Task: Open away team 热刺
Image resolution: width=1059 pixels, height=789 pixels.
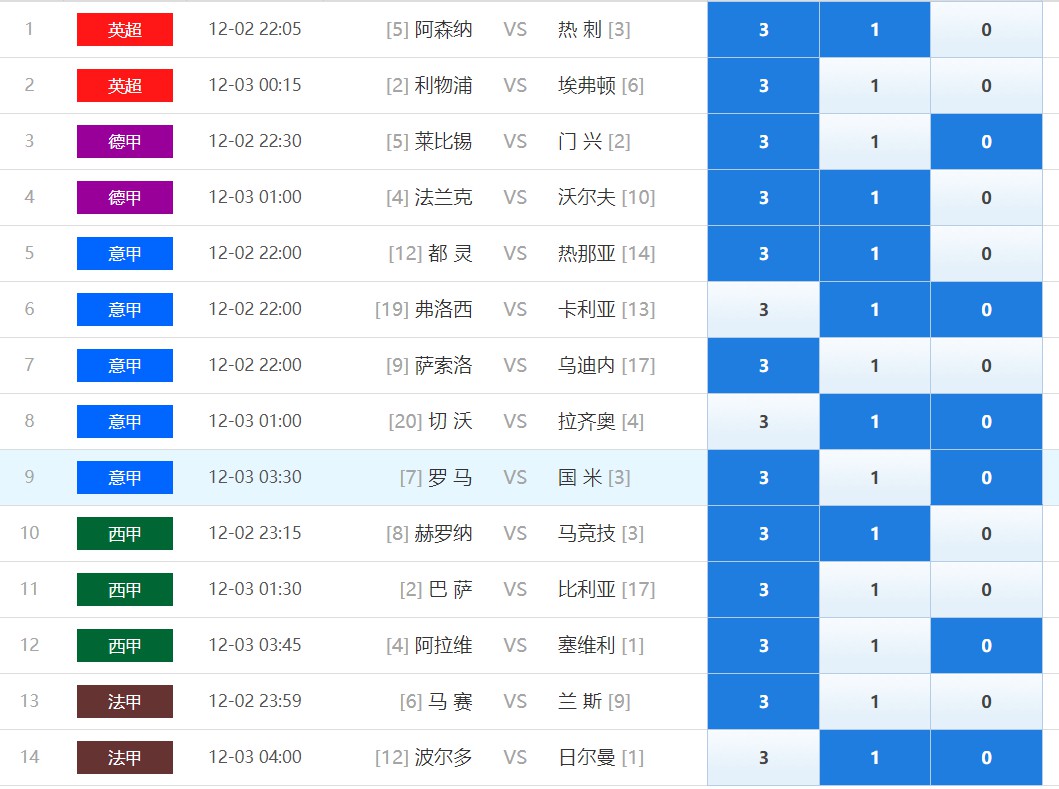Action: pos(579,30)
